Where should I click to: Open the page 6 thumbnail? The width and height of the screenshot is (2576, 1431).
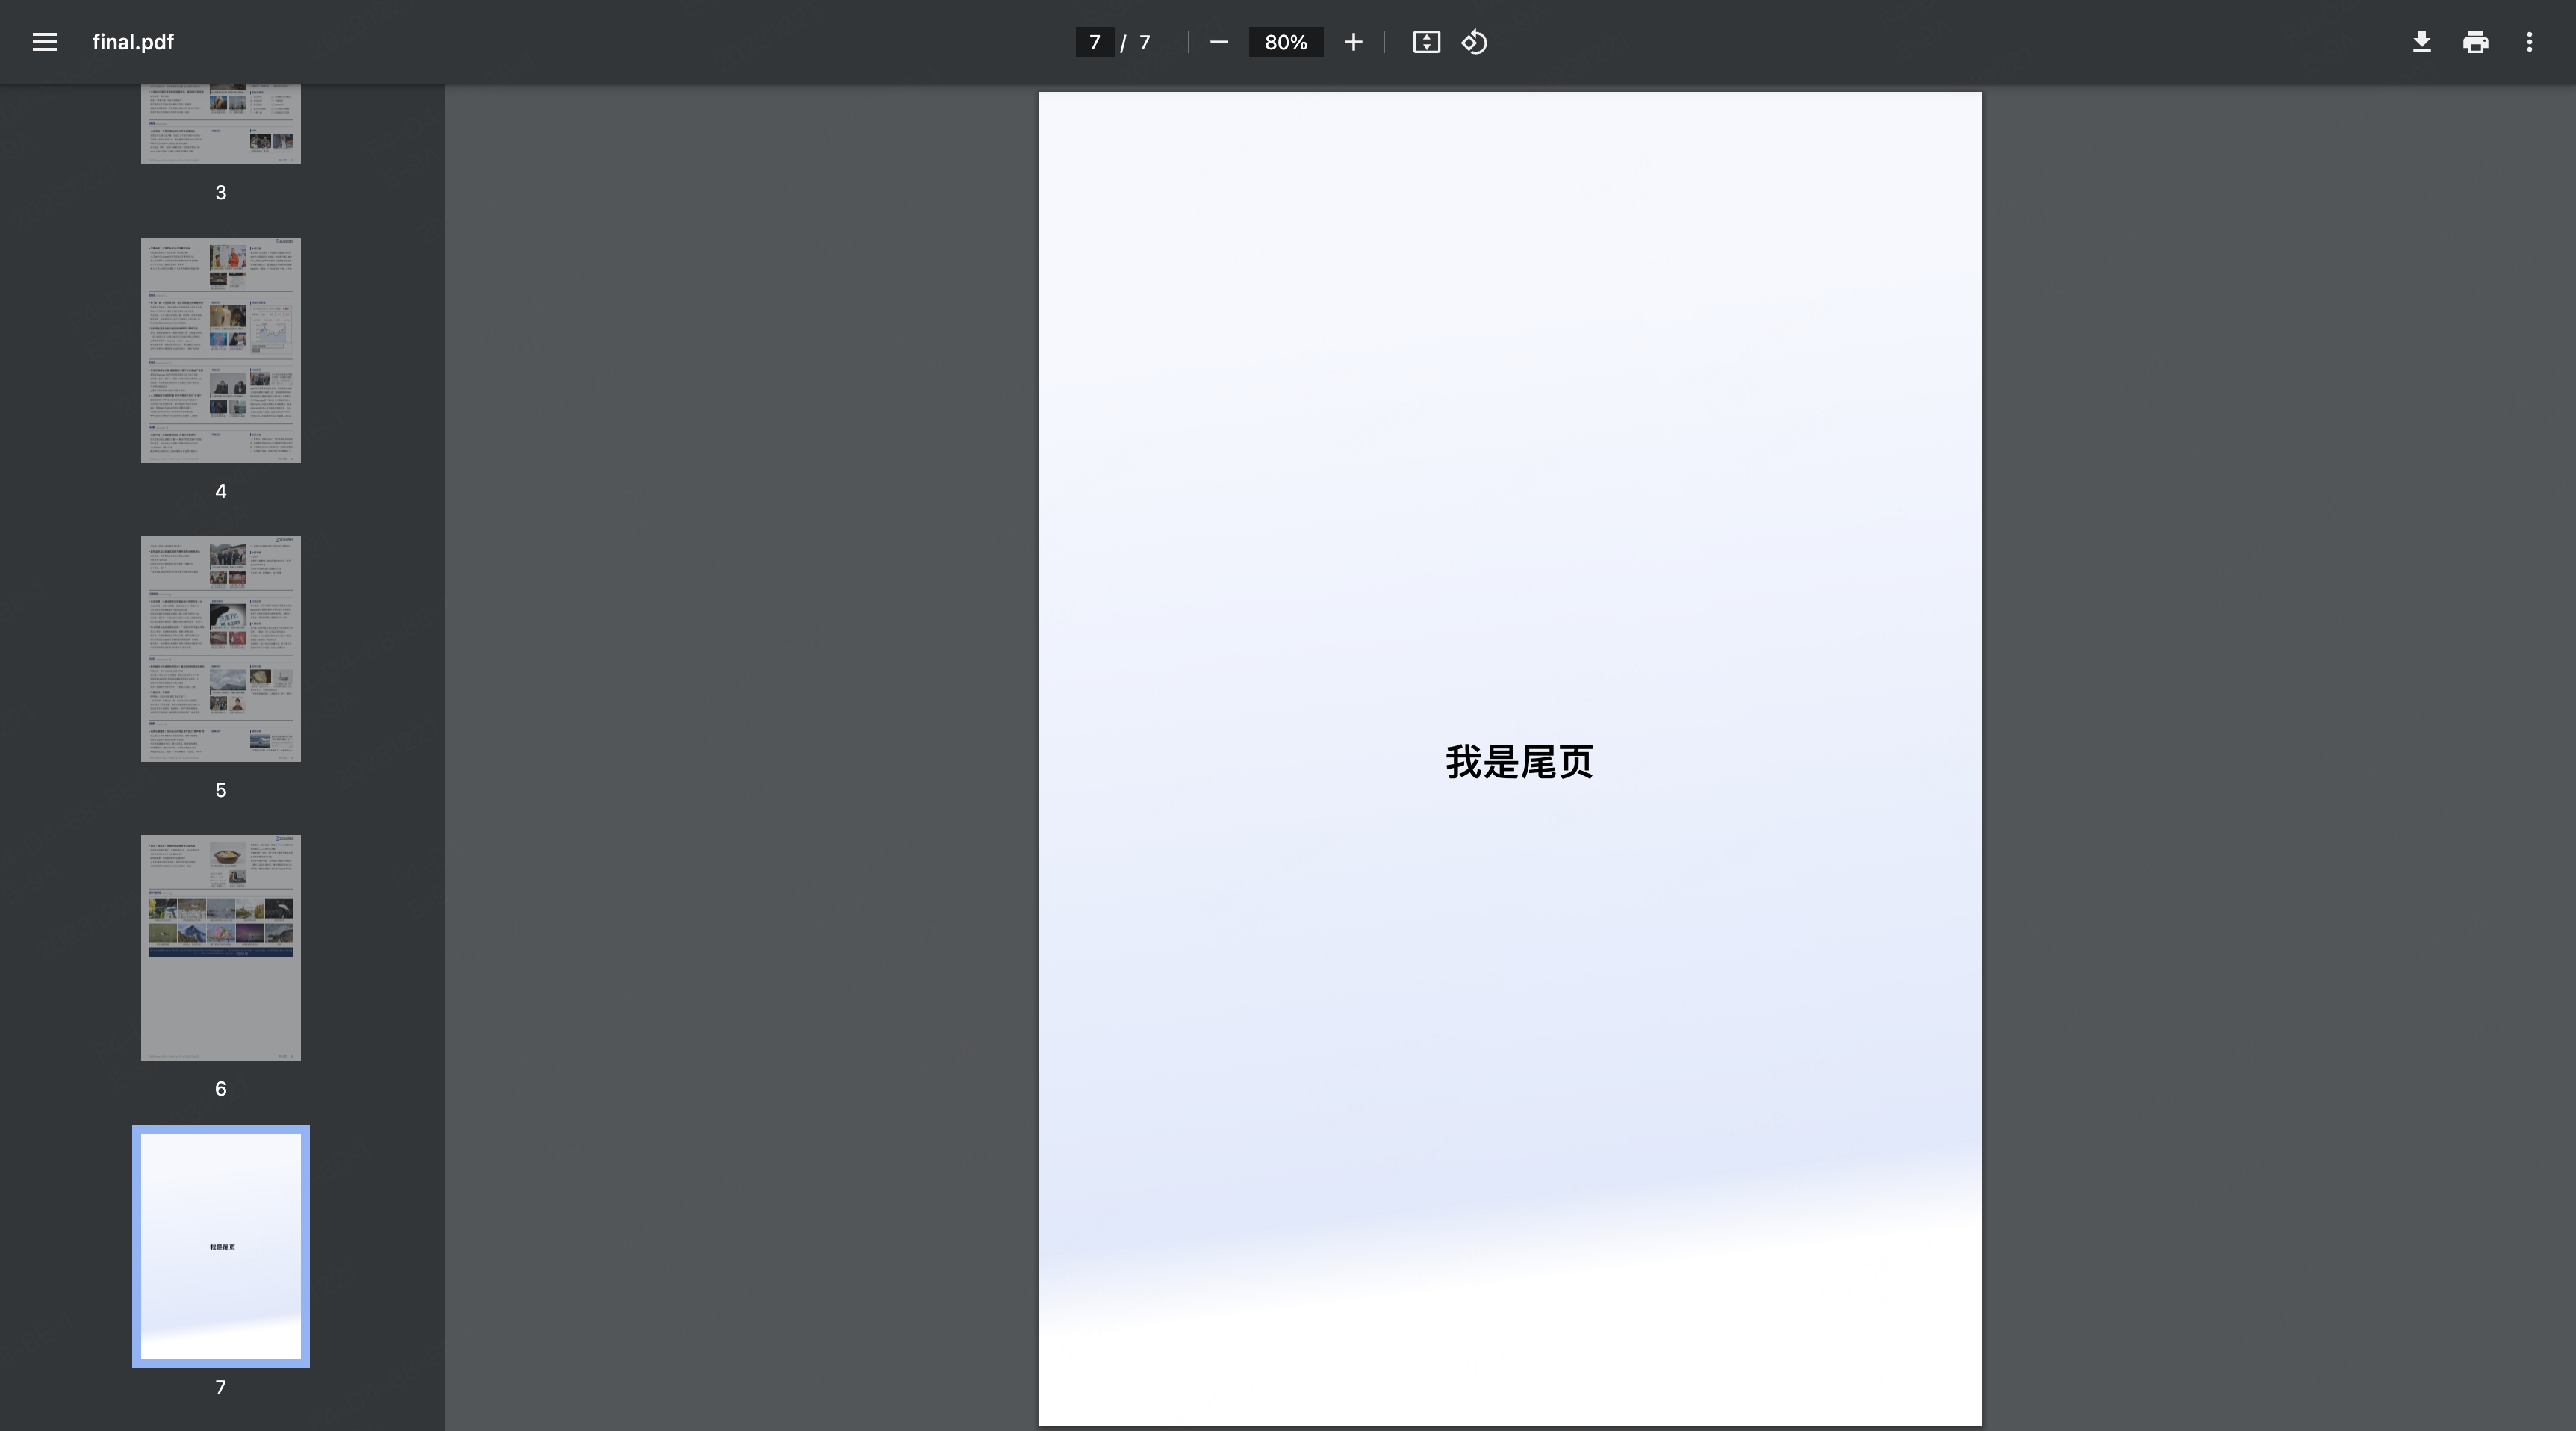pyautogui.click(x=220, y=947)
